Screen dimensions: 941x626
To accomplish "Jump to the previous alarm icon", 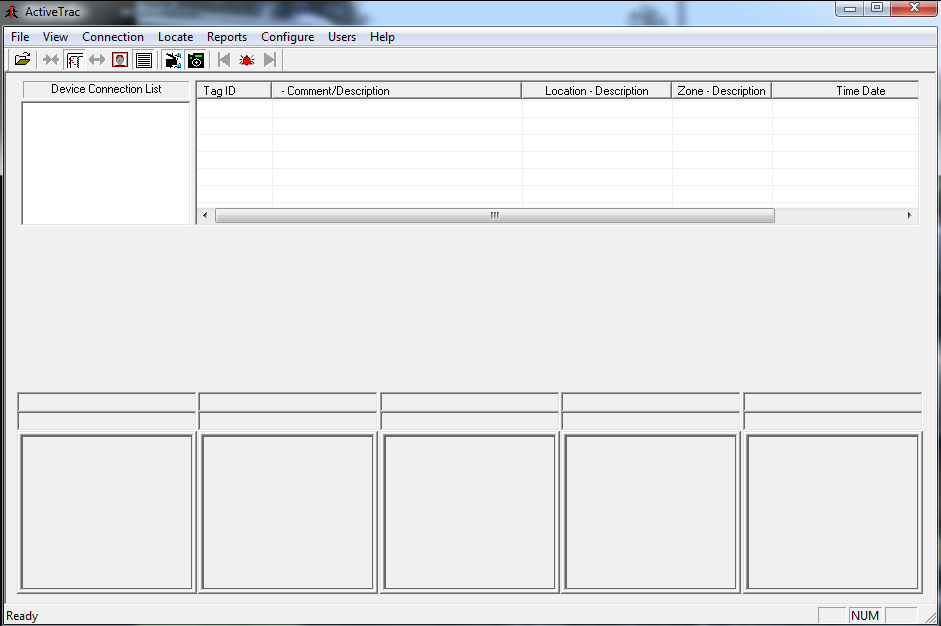I will click(224, 59).
